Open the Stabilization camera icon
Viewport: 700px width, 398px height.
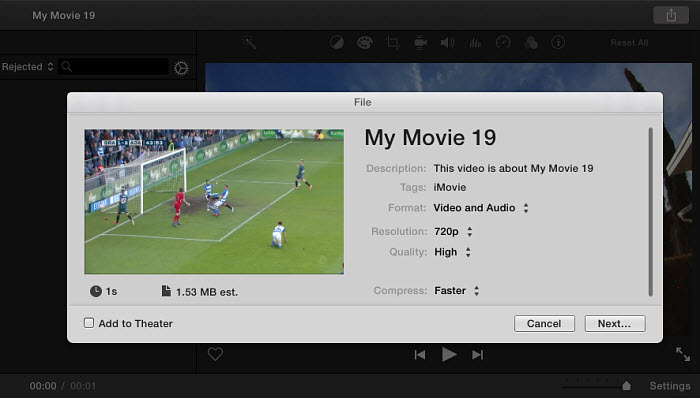coord(420,43)
